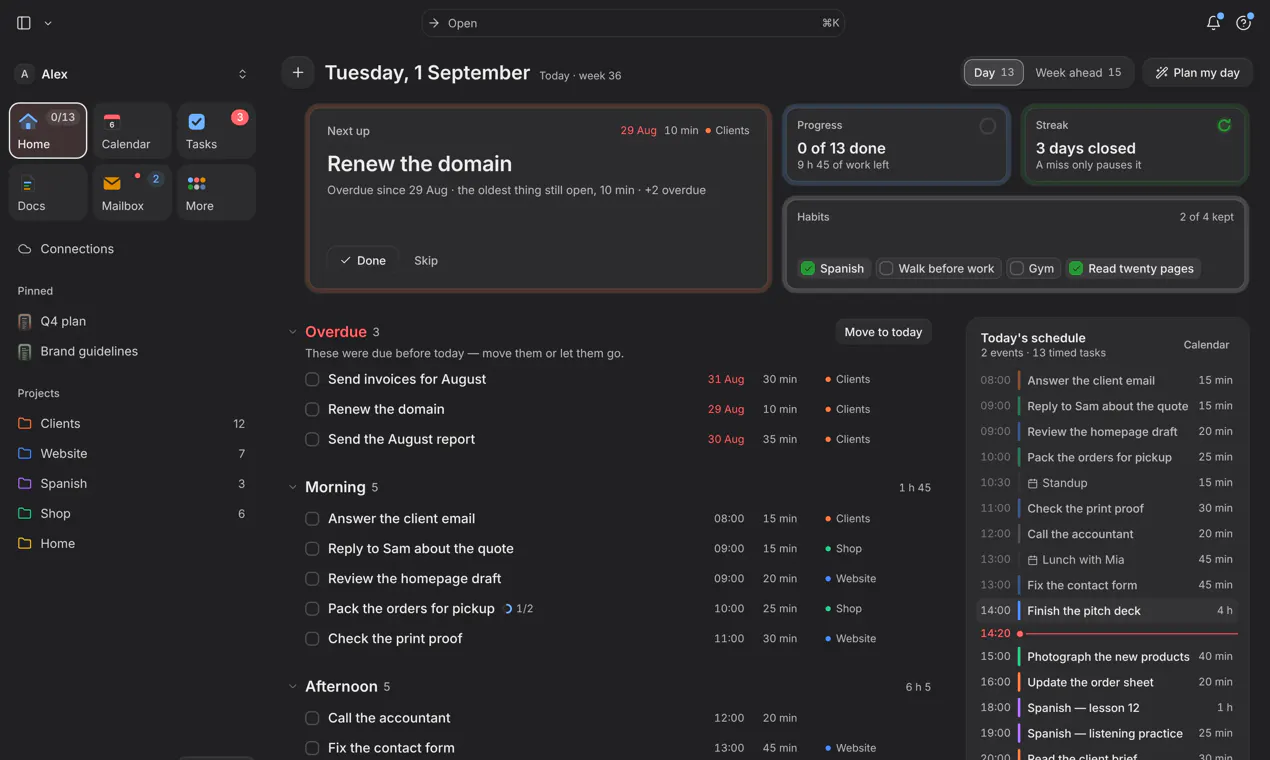The width and height of the screenshot is (1270, 760).
Task: Switch to the Day view tab
Action: pyautogui.click(x=993, y=72)
